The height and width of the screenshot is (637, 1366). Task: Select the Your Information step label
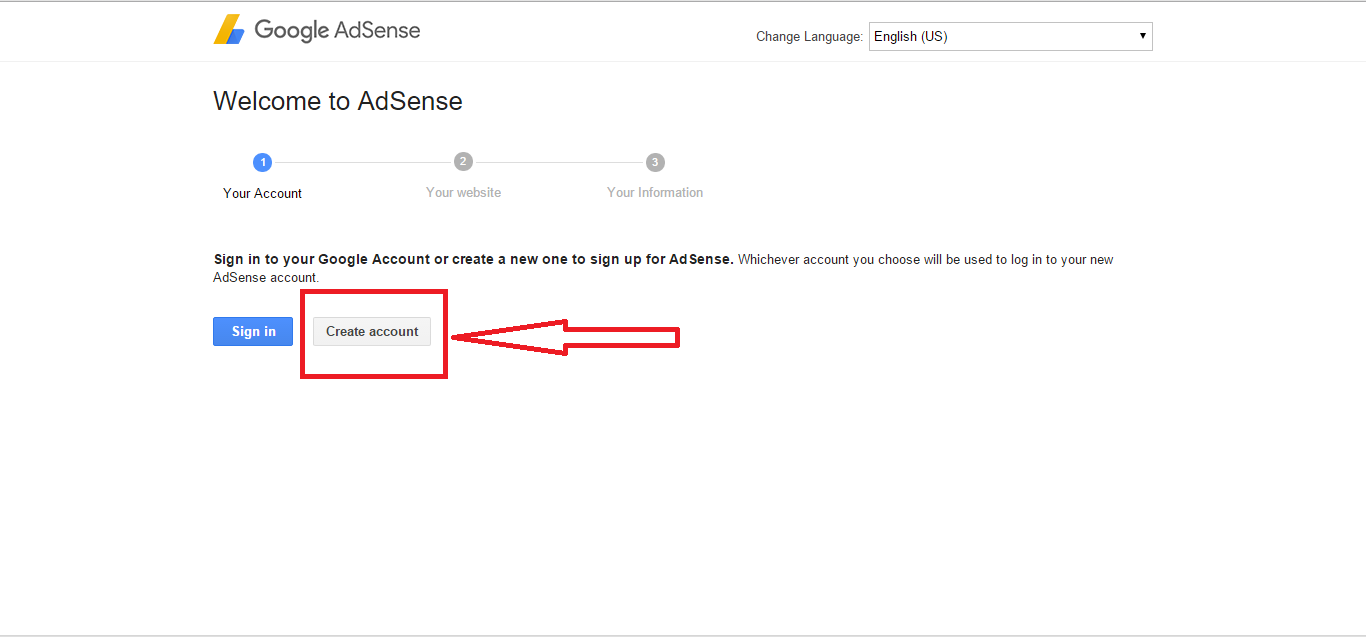point(655,192)
